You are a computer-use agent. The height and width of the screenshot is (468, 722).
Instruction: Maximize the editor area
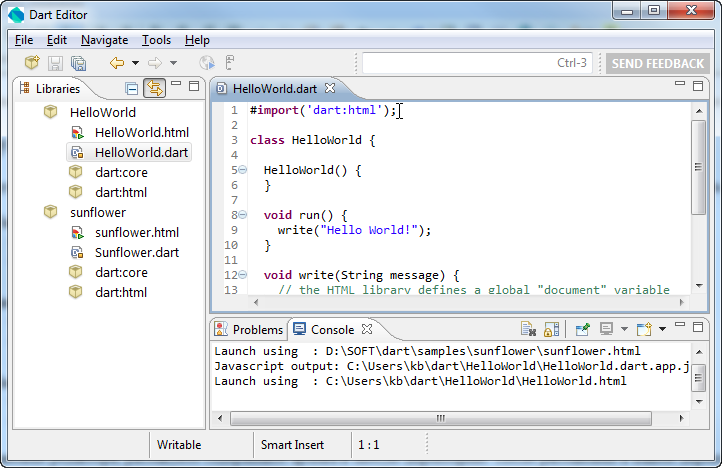pos(698,86)
